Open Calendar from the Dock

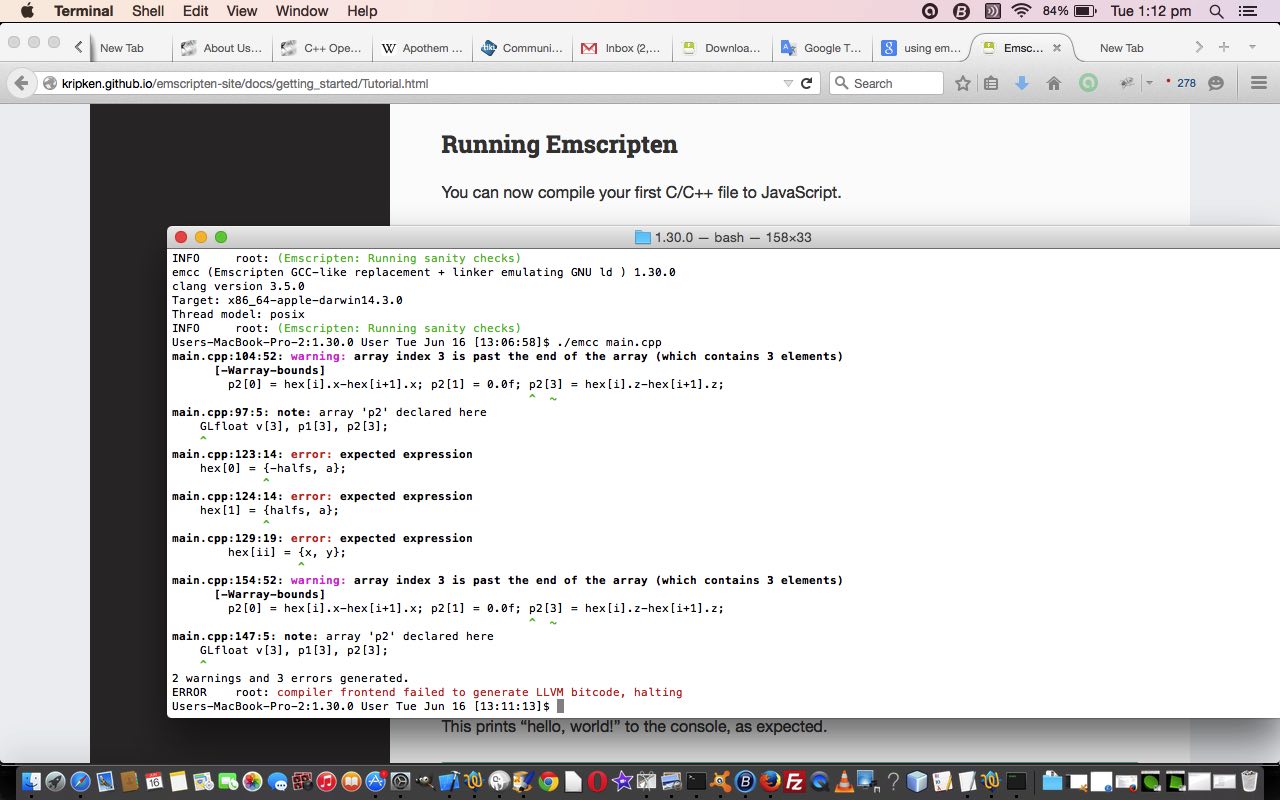[x=154, y=781]
